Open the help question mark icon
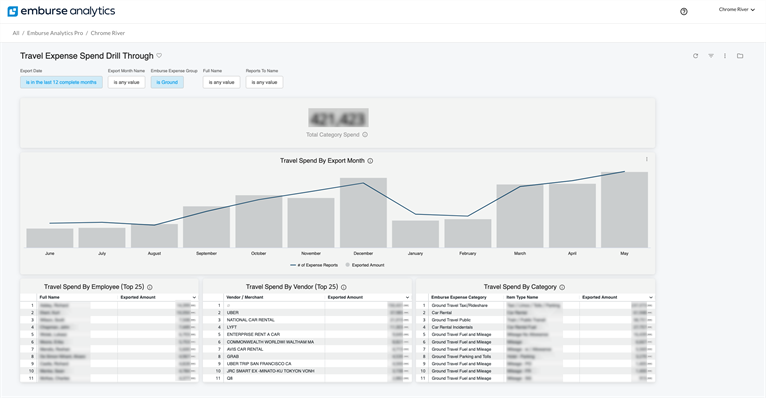766x398 pixels. (683, 12)
